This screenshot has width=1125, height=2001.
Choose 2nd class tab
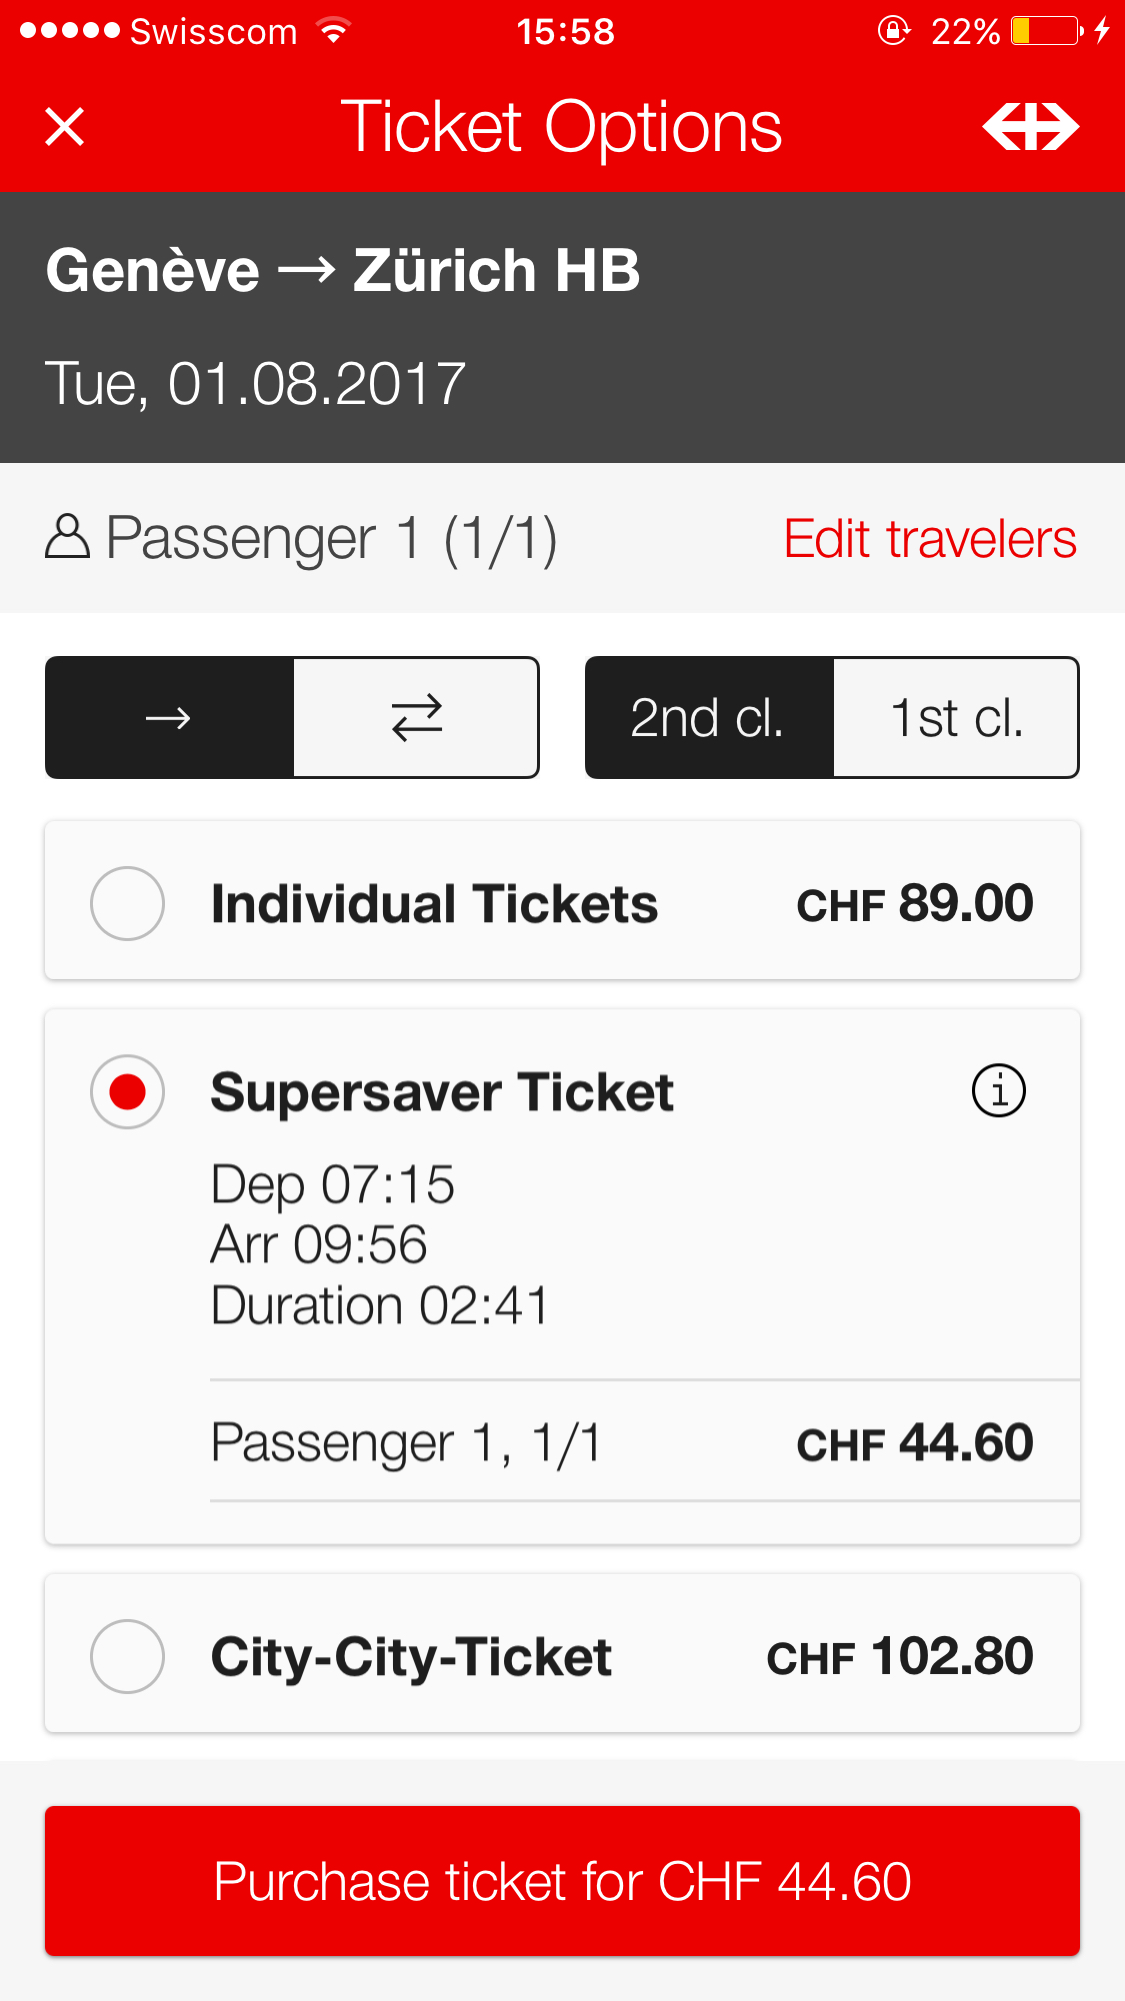click(708, 718)
